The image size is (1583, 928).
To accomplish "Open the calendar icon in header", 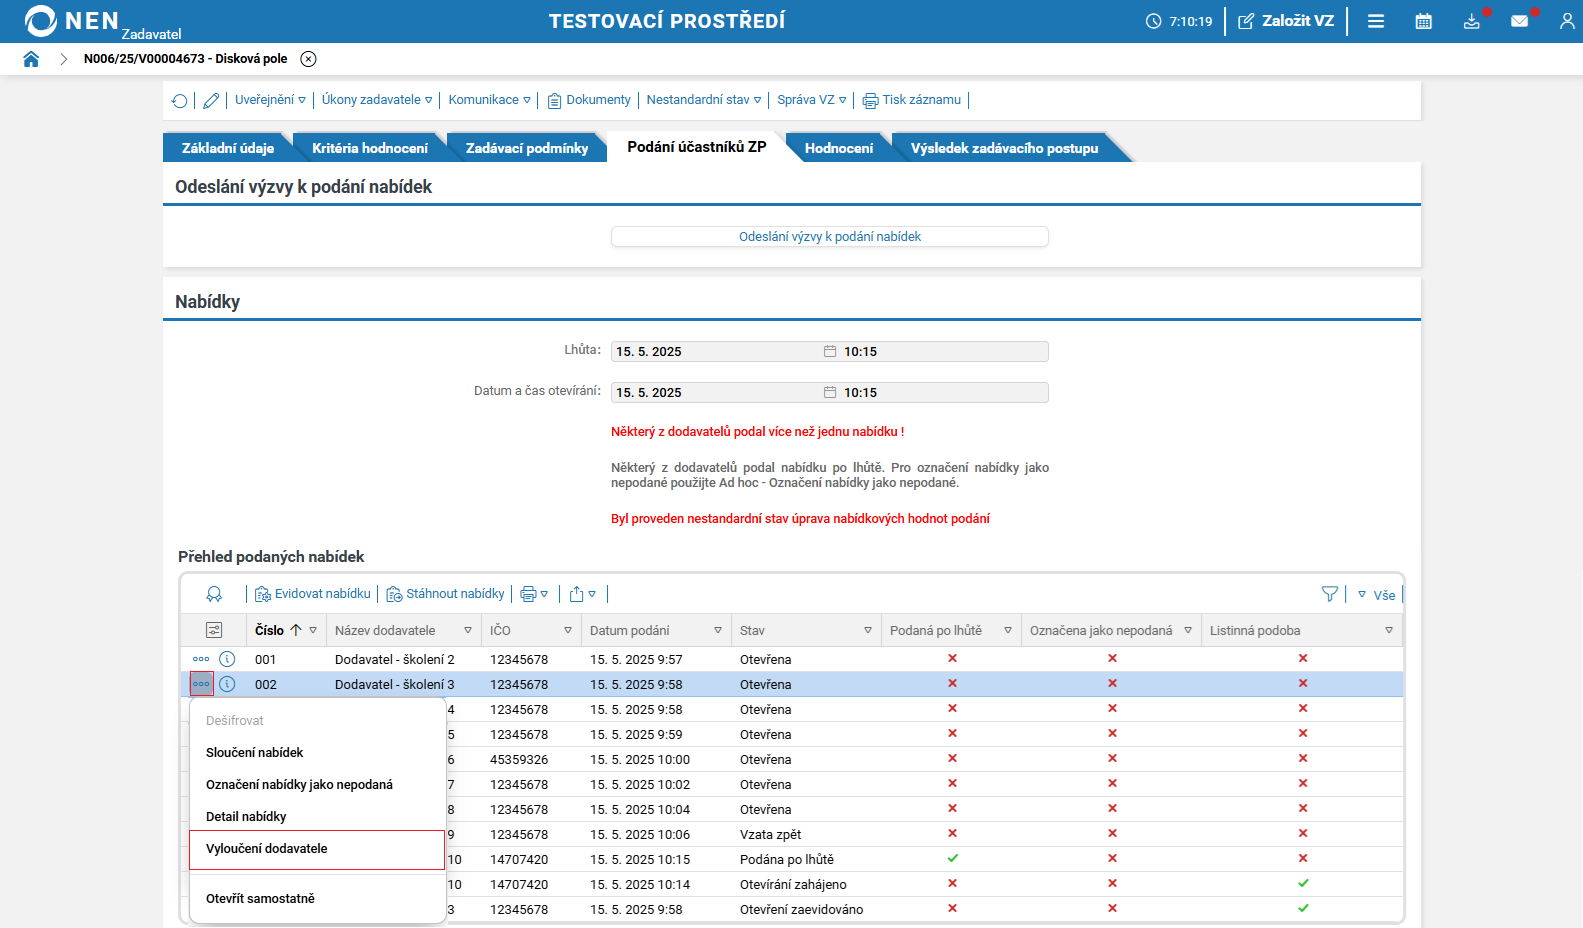I will tap(1423, 21).
